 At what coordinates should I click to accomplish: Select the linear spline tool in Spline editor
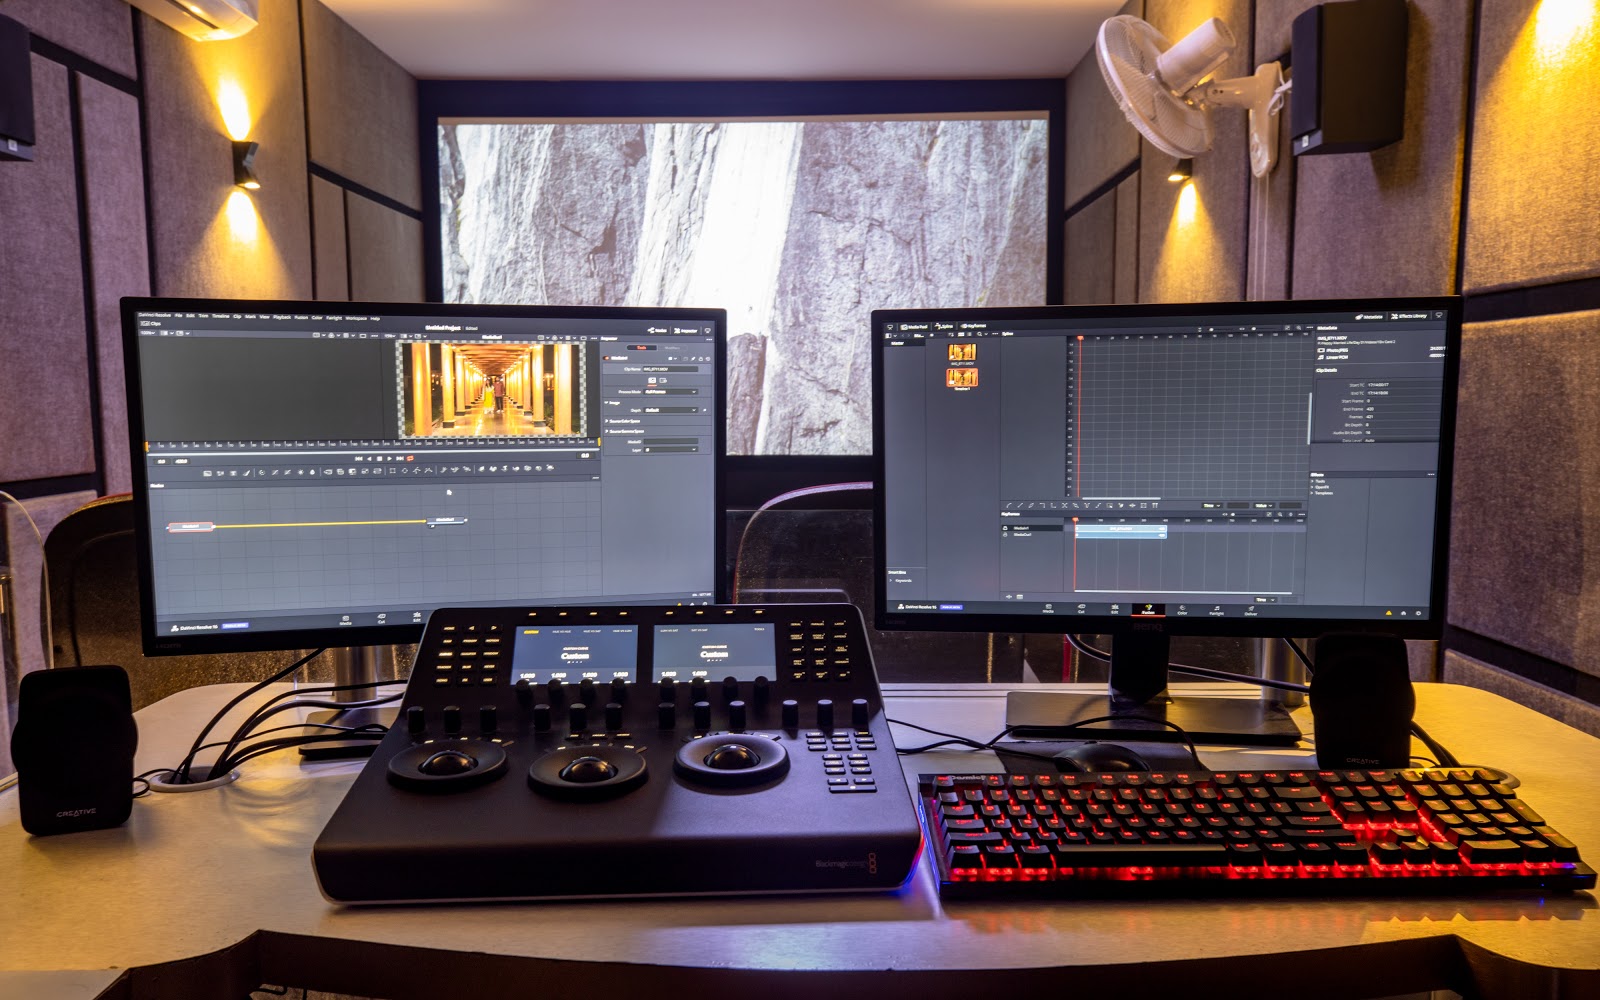tap(1020, 505)
